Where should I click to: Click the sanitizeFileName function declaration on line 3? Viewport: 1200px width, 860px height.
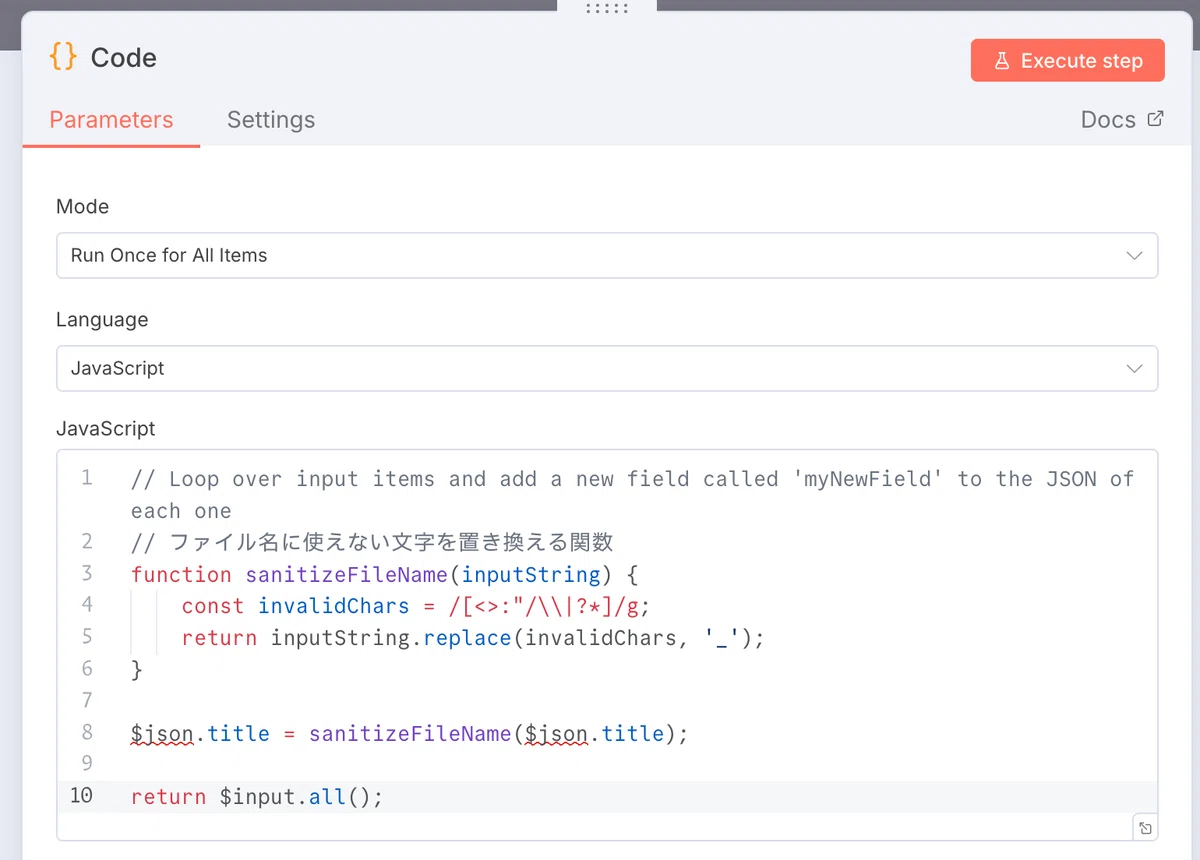click(384, 574)
